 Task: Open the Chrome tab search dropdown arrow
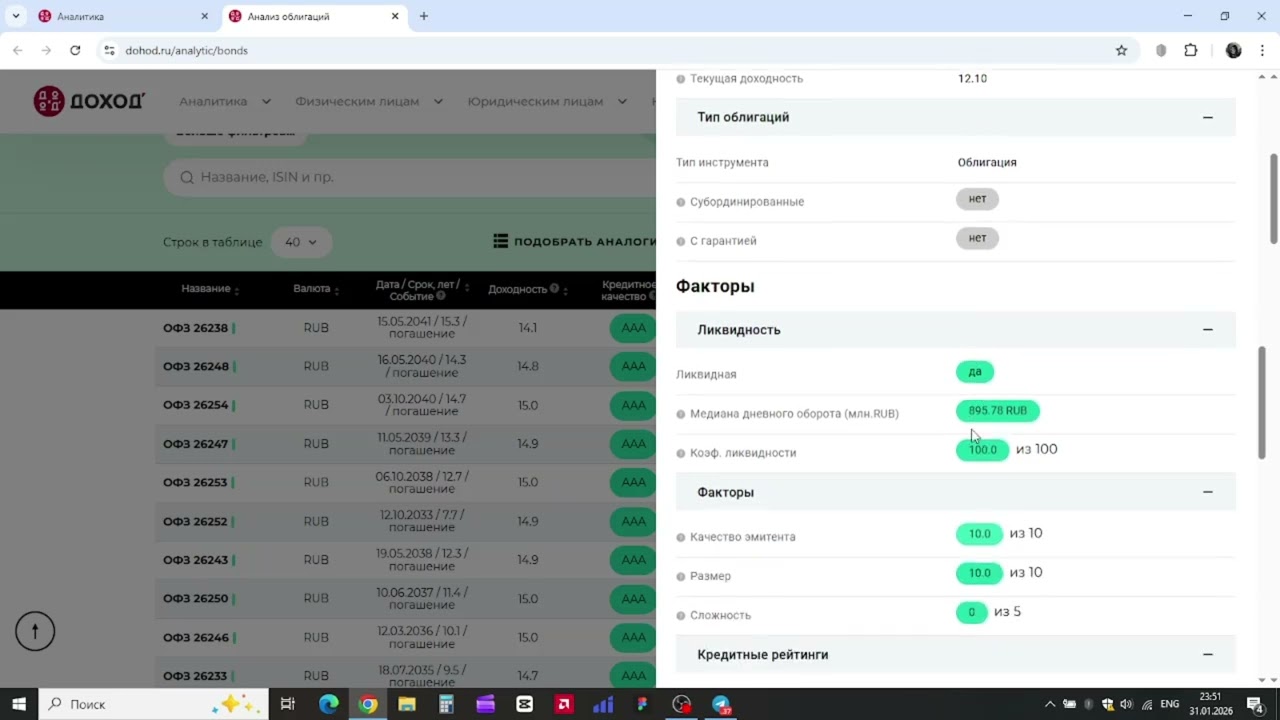coord(16,16)
